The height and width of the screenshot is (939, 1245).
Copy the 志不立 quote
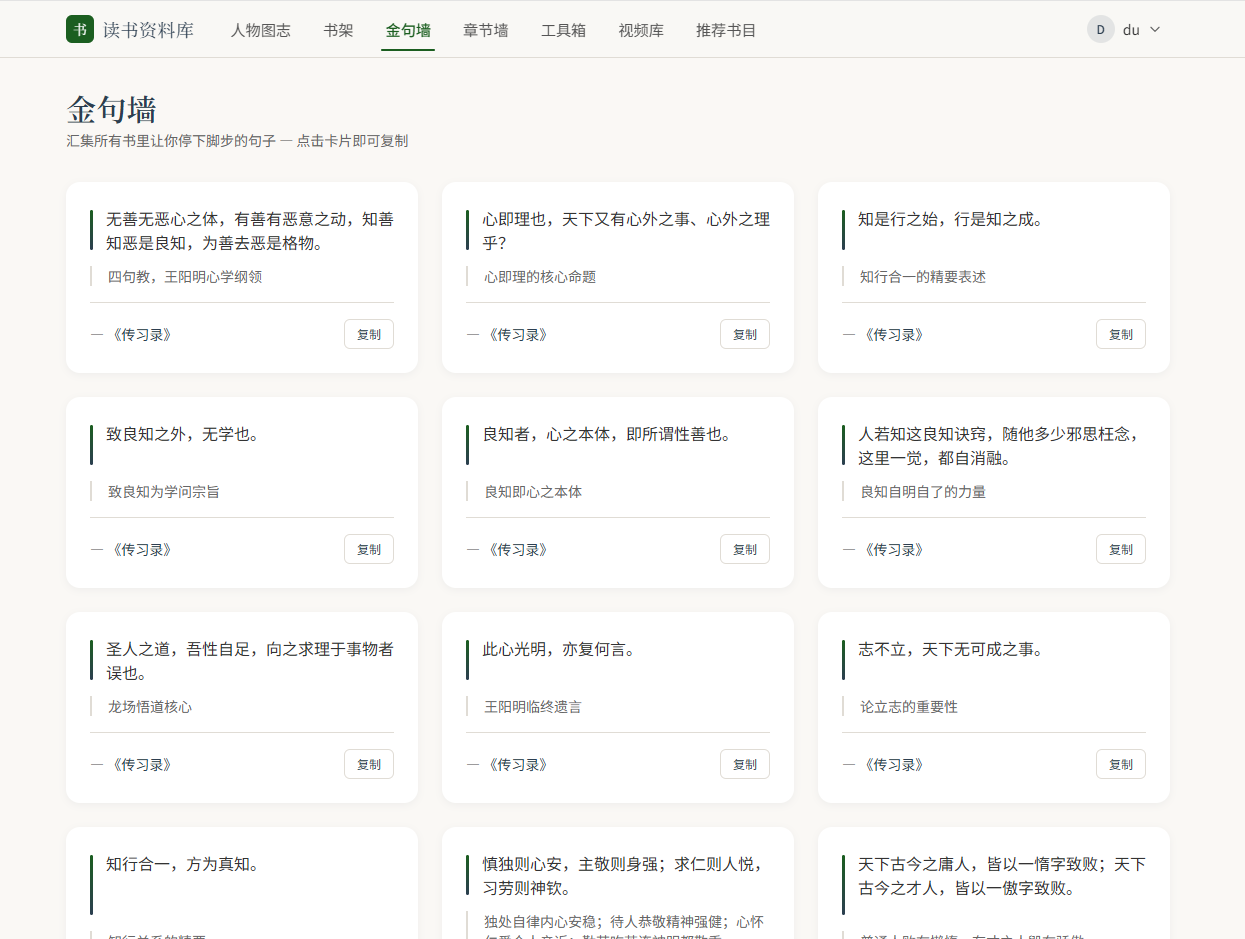(1121, 764)
